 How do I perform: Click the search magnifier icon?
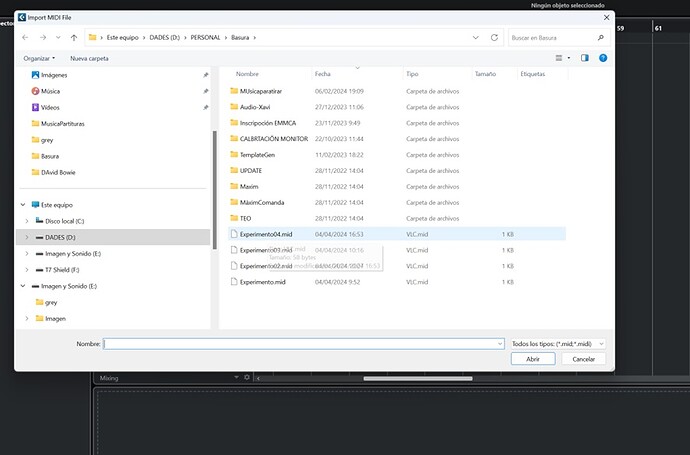601,38
